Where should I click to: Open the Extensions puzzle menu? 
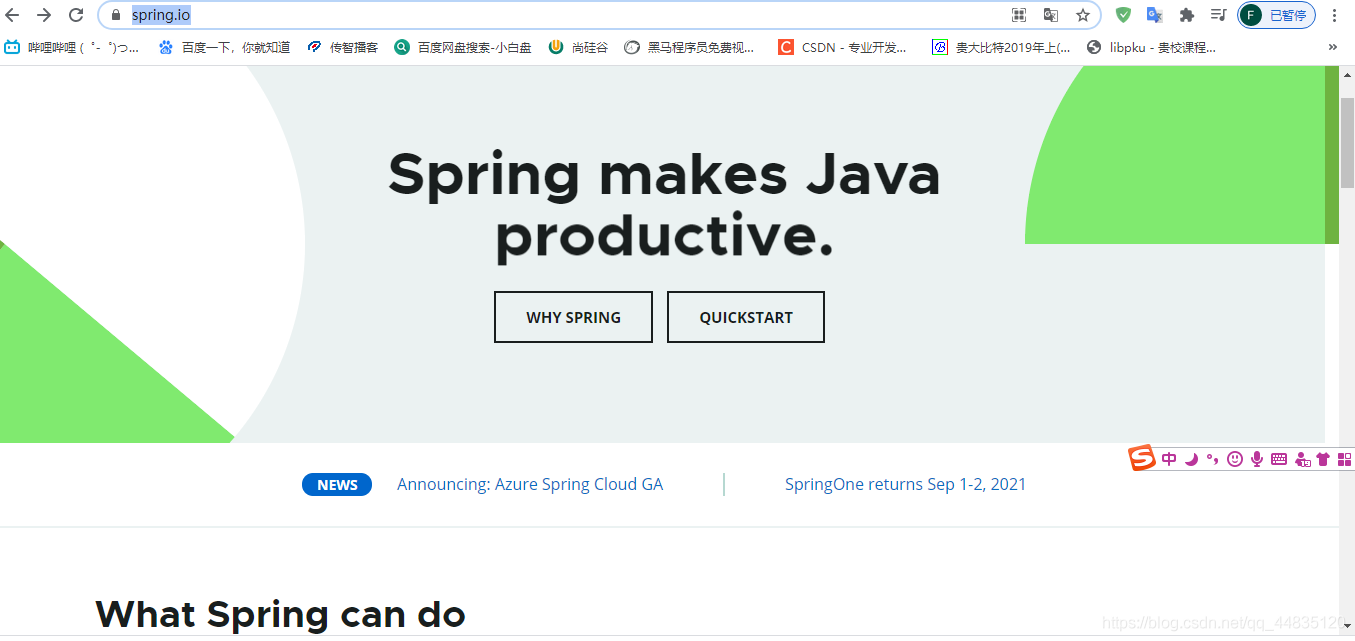[x=1187, y=15]
